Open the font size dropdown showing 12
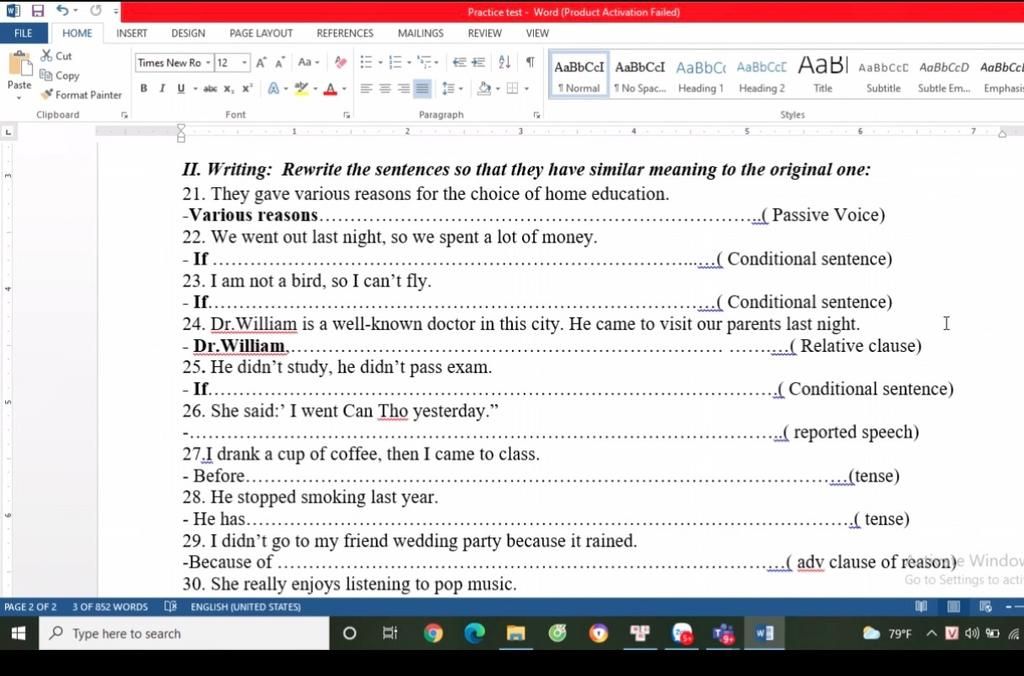This screenshot has height=676, width=1024. tap(244, 63)
